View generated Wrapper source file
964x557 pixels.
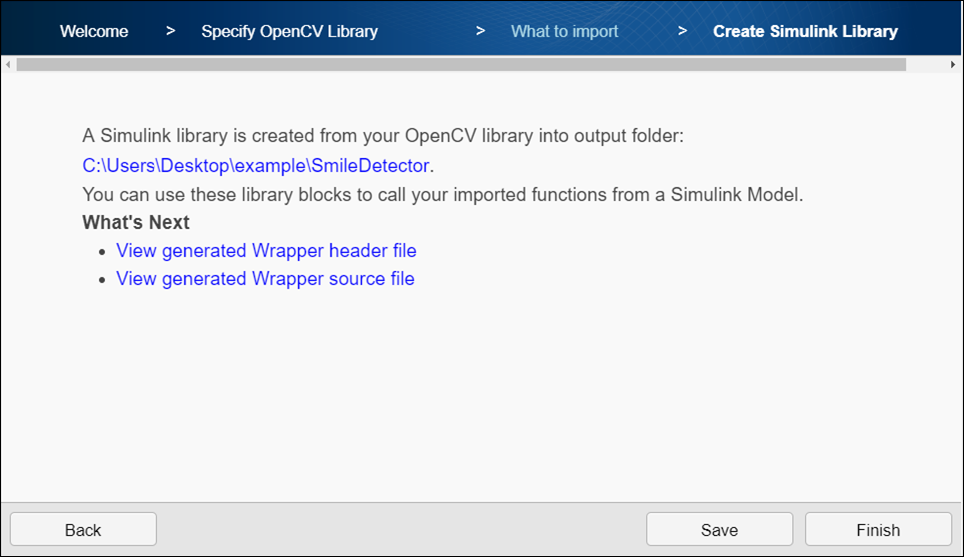(x=265, y=279)
